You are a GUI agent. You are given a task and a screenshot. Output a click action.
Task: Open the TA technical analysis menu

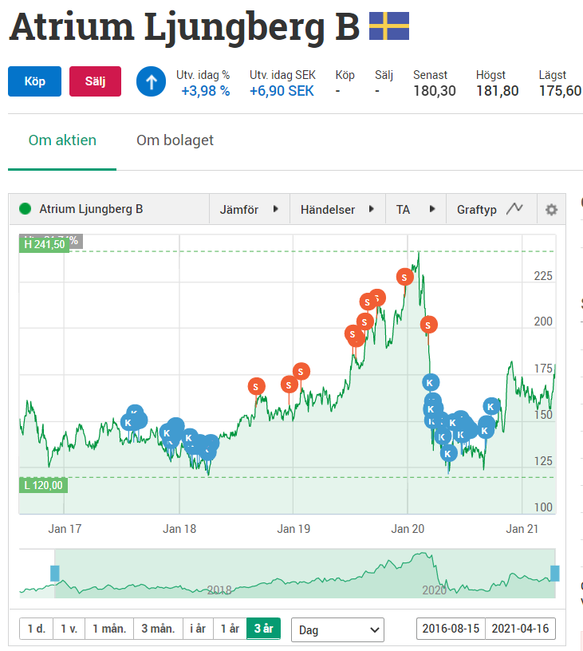pyautogui.click(x=416, y=209)
